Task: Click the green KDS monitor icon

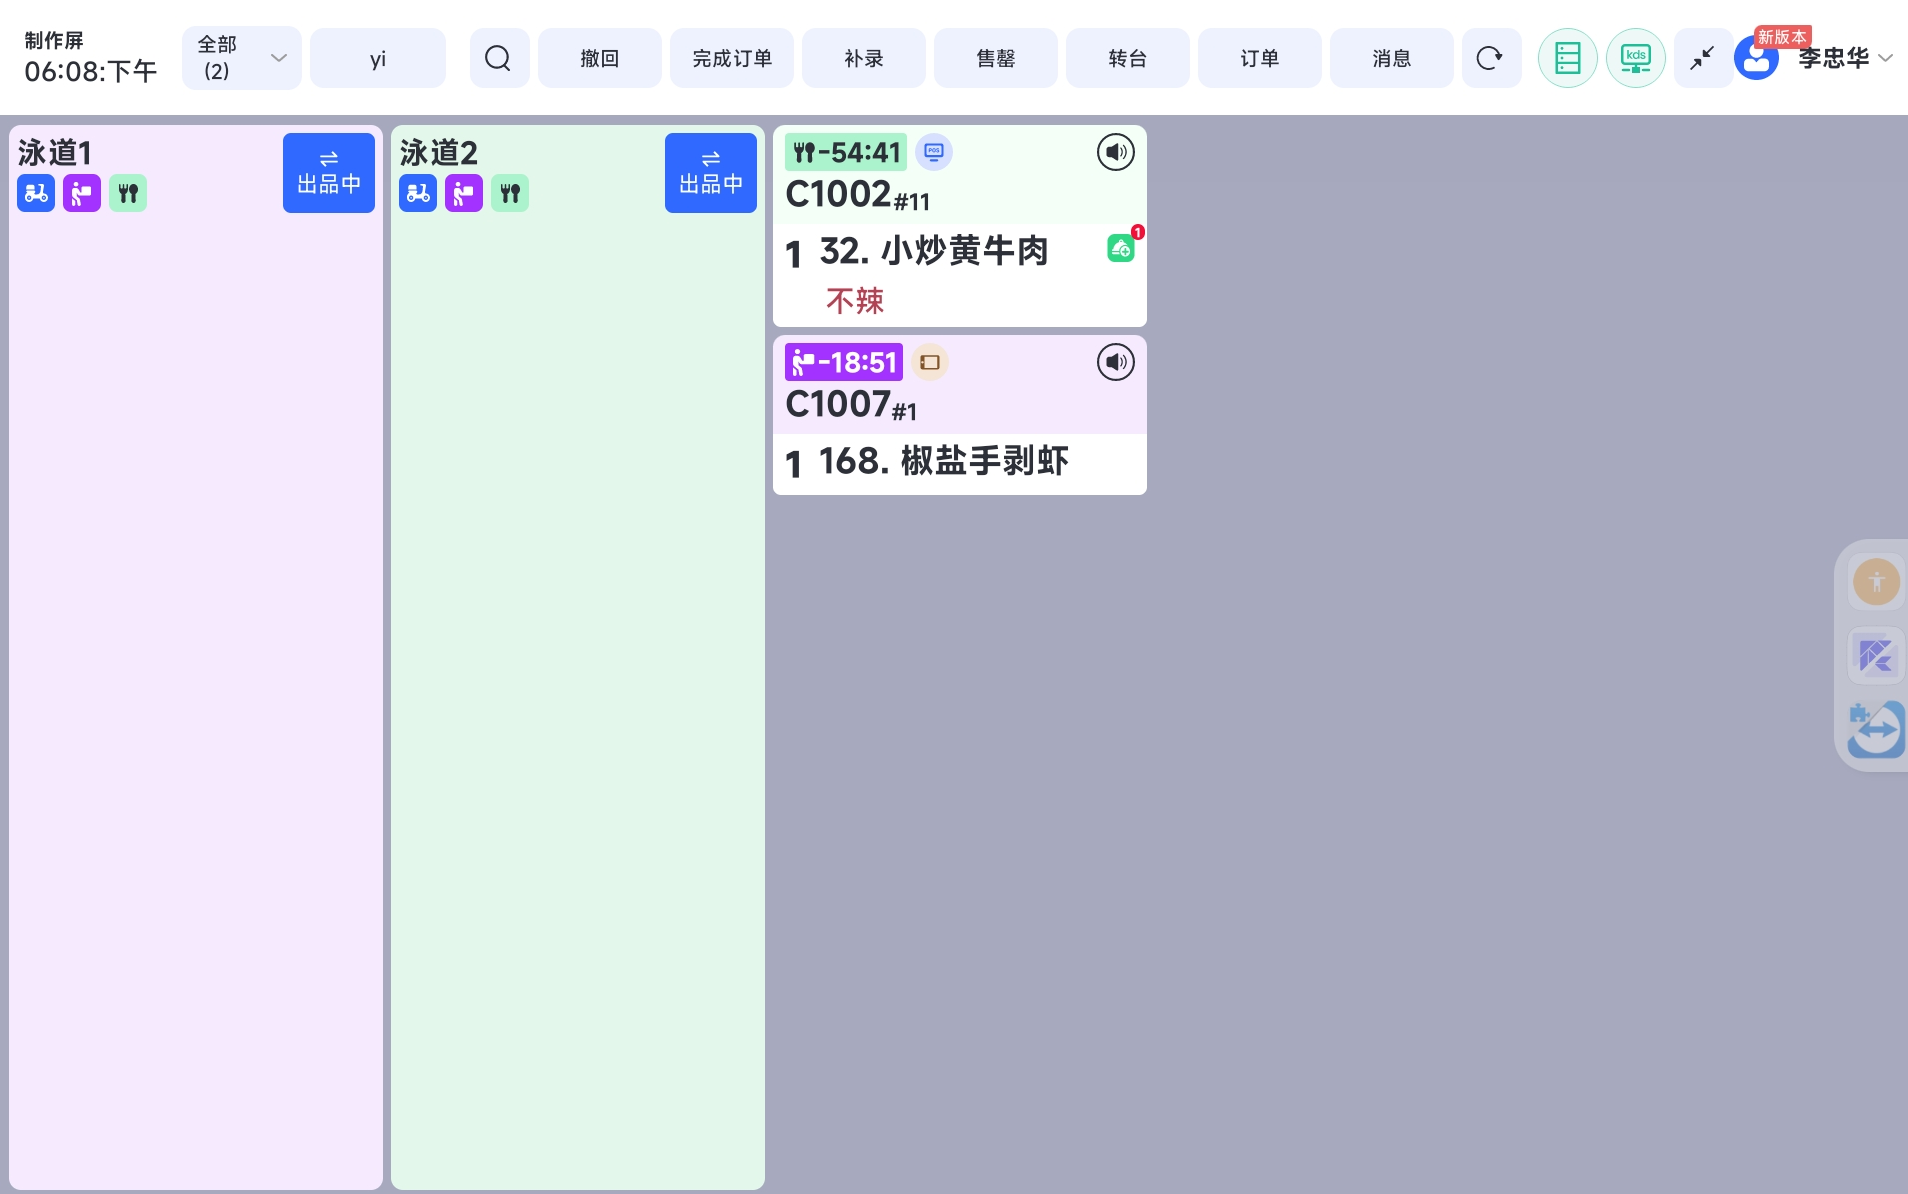Action: 1635,58
